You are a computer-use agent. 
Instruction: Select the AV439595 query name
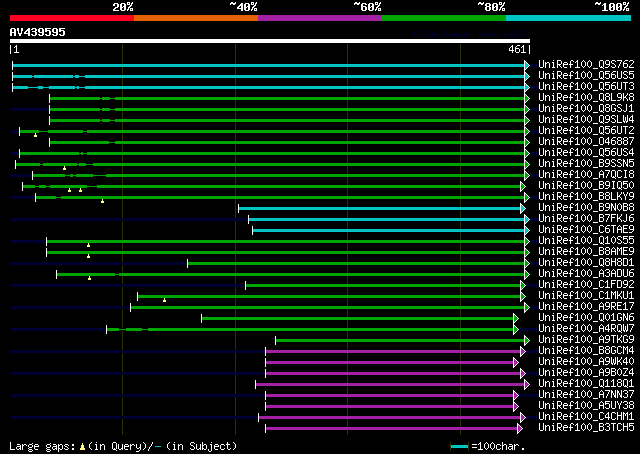[x=38, y=32]
